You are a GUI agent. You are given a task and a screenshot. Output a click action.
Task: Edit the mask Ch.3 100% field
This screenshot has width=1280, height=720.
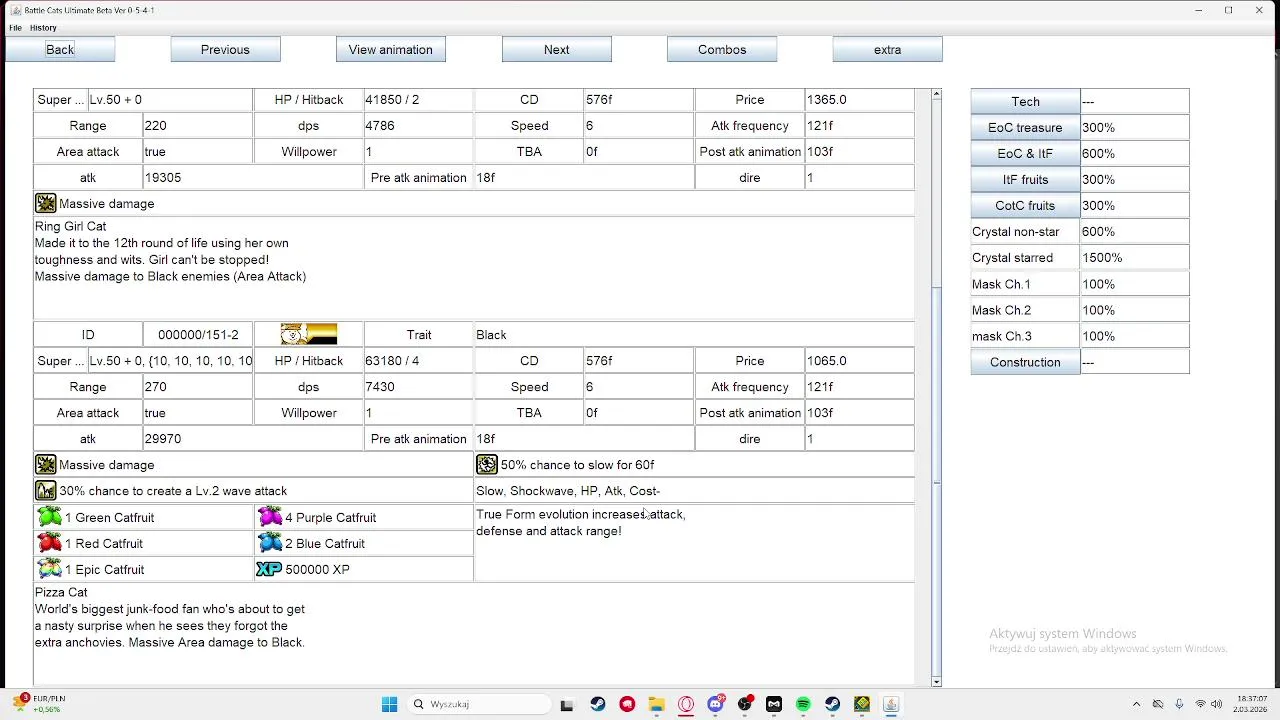click(x=1134, y=336)
